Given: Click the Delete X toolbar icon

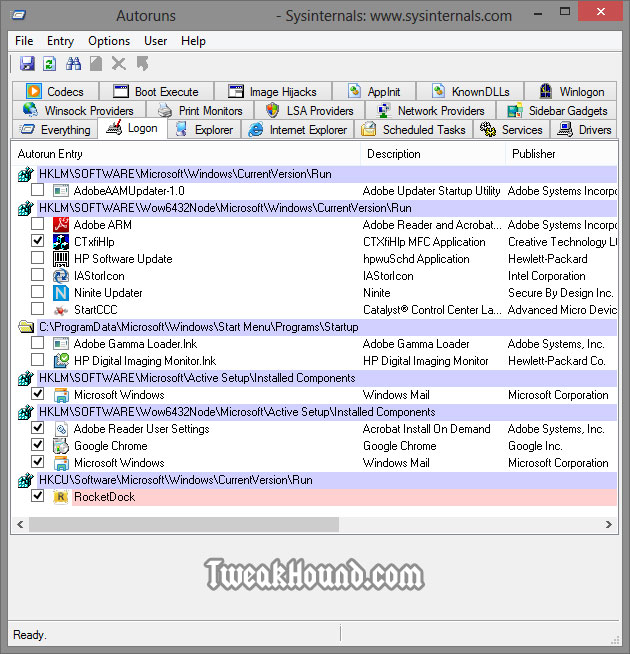Looking at the screenshot, I should coord(119,64).
